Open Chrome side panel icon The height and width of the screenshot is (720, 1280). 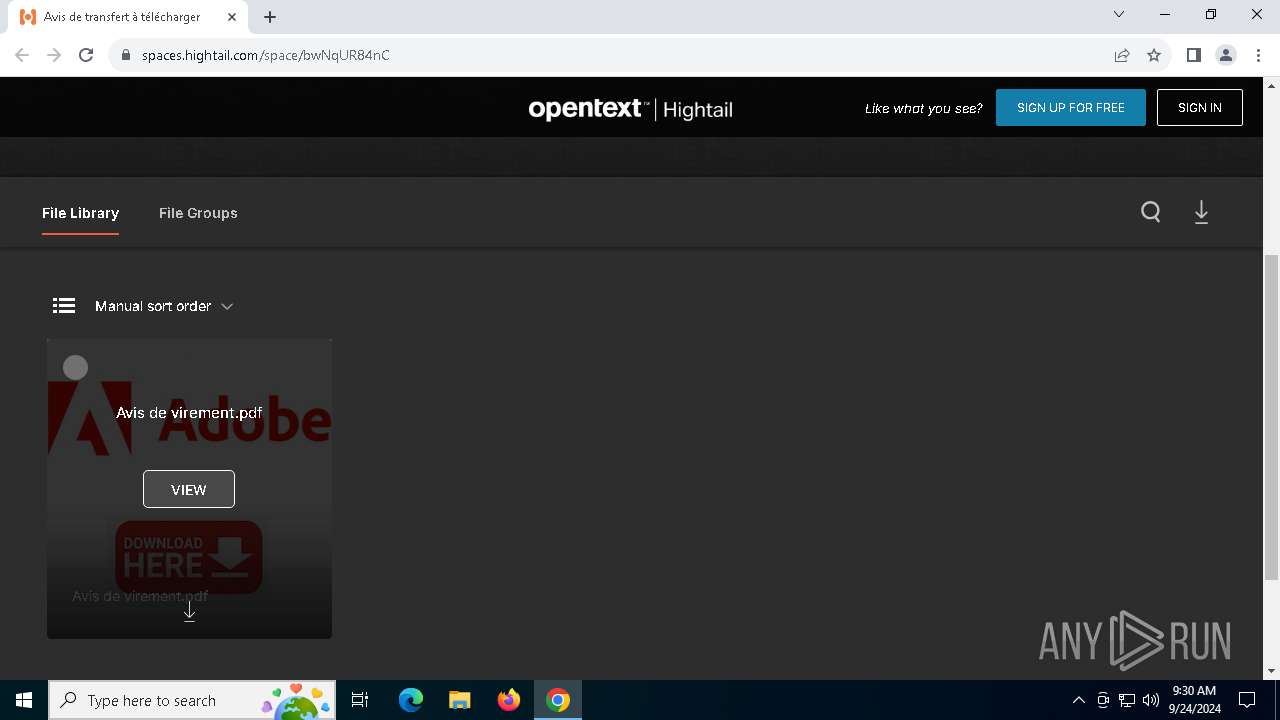[x=1193, y=55]
